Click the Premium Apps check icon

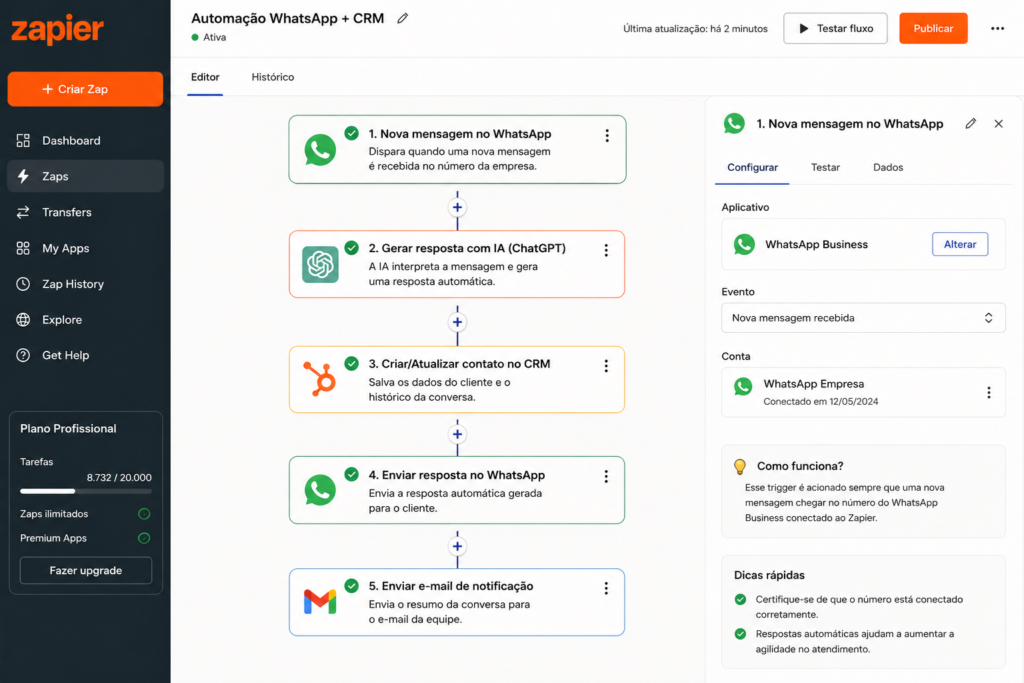coord(144,538)
